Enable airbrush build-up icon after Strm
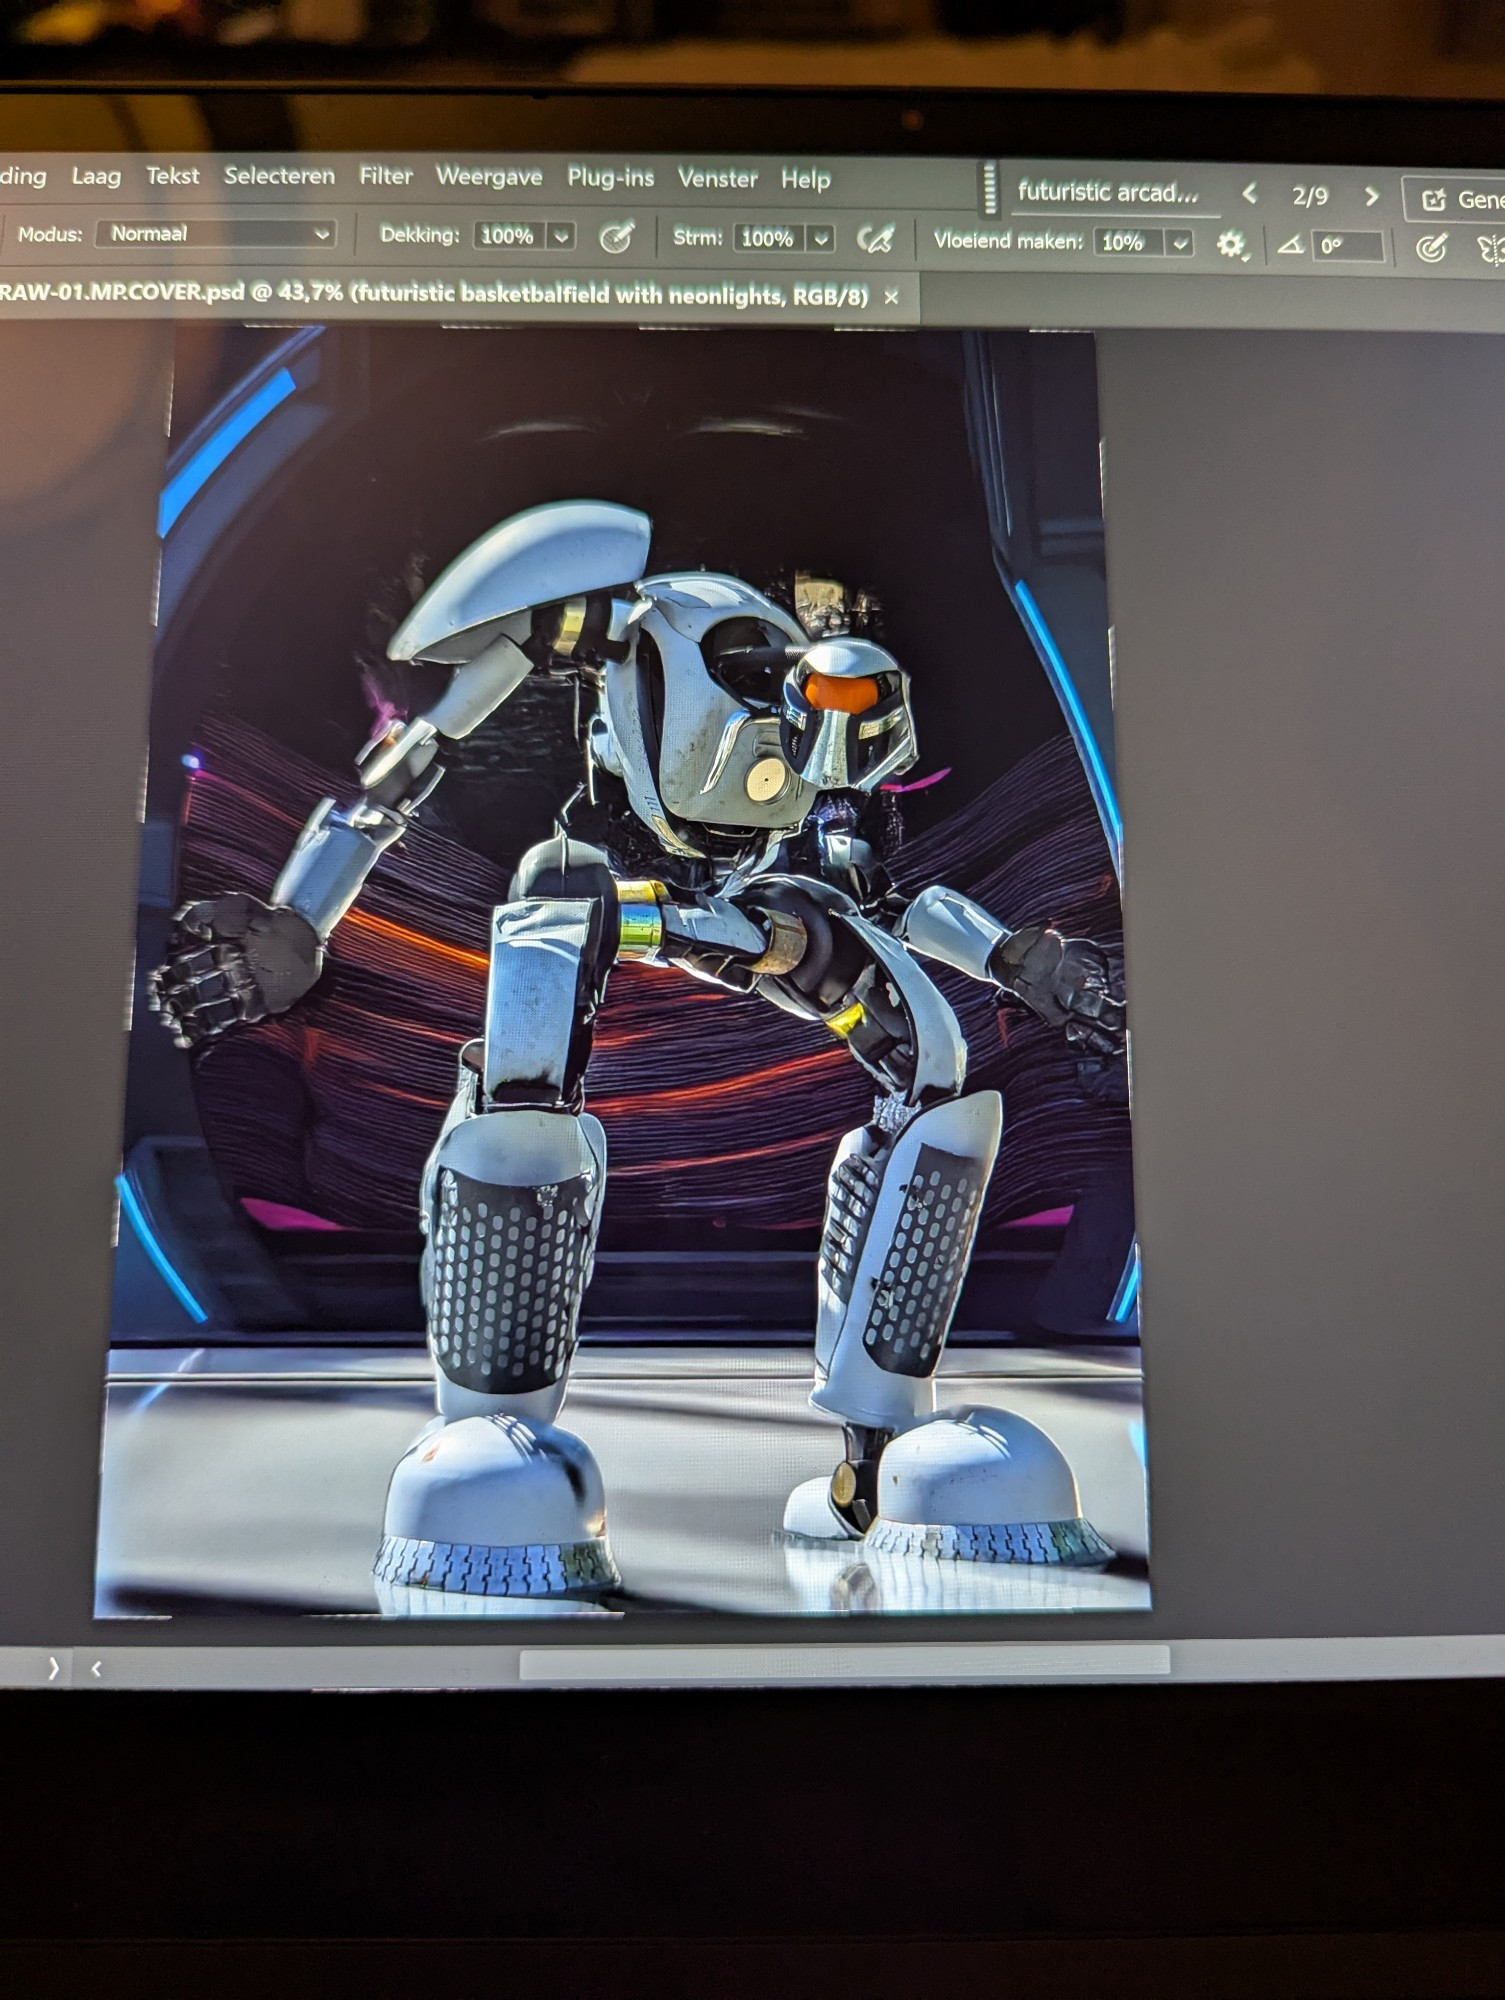Viewport: 1505px width, 2000px height. 876,239
